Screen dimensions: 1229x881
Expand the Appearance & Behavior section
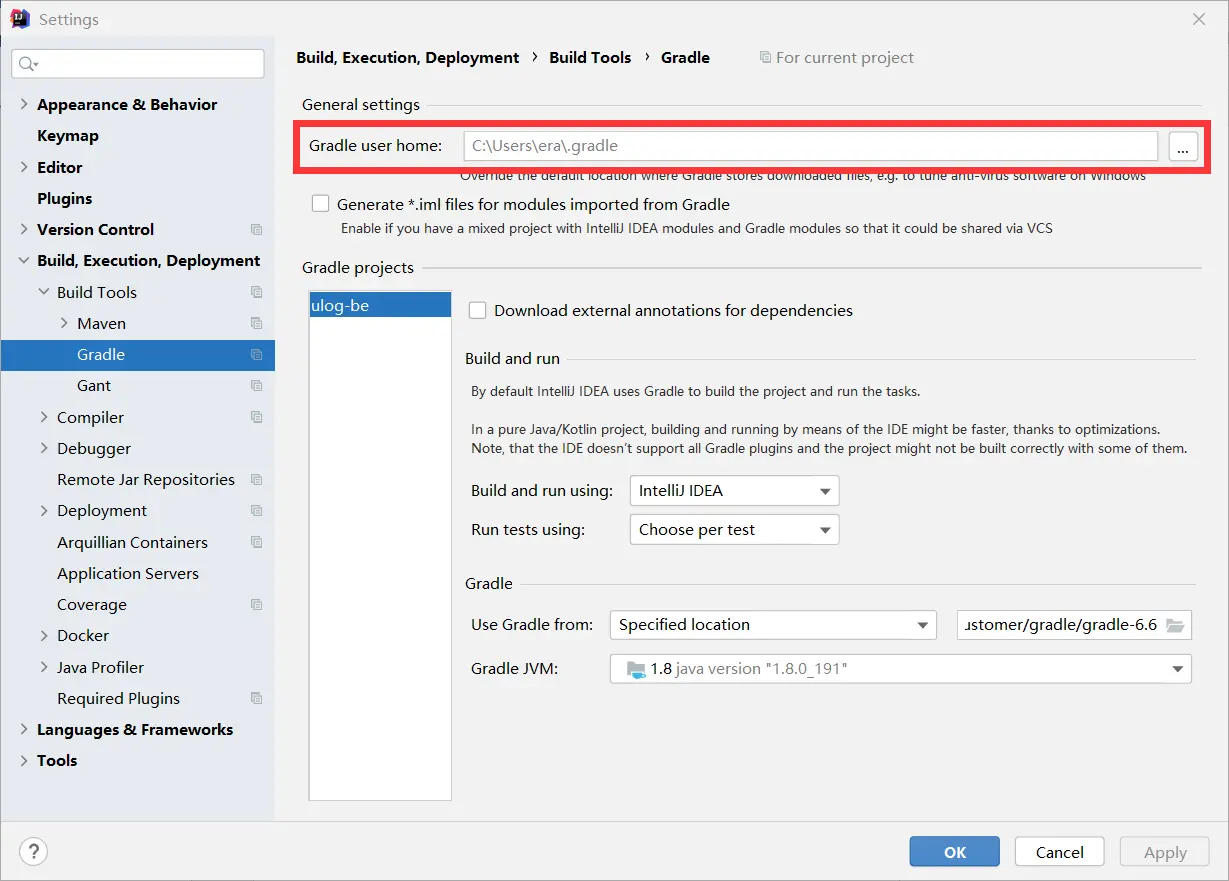click(24, 105)
